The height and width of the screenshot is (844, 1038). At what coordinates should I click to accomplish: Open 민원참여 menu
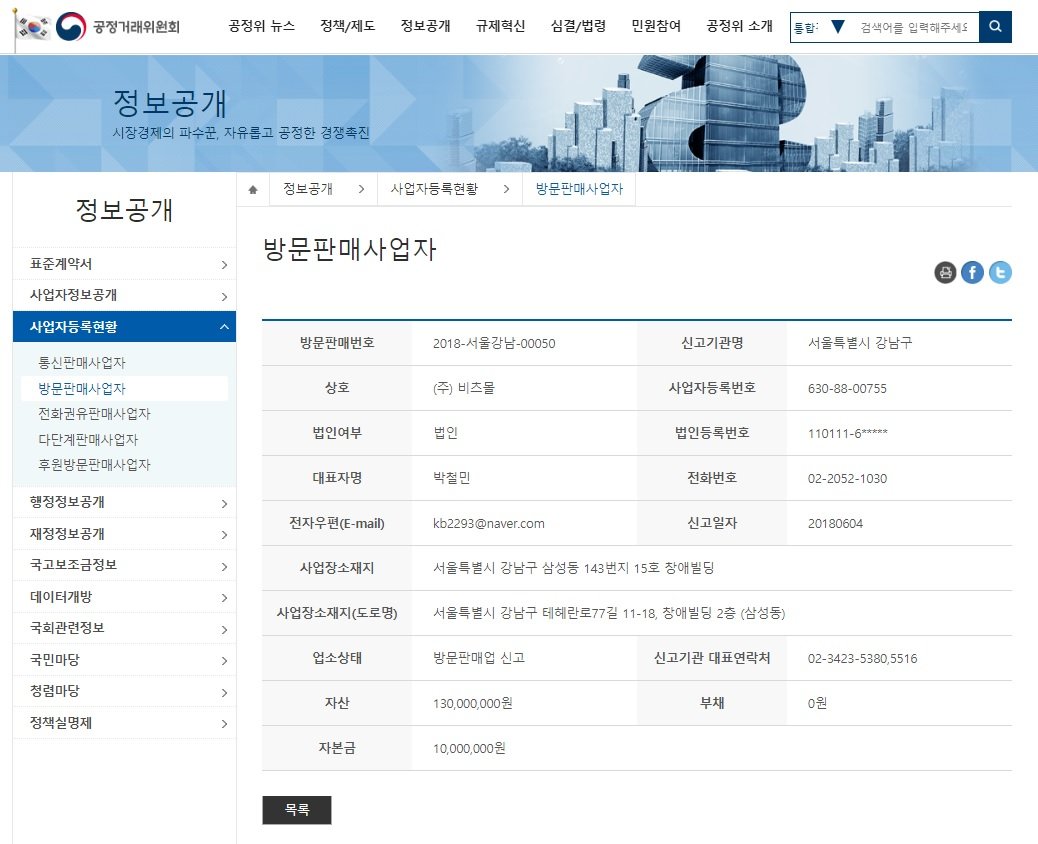(x=656, y=26)
